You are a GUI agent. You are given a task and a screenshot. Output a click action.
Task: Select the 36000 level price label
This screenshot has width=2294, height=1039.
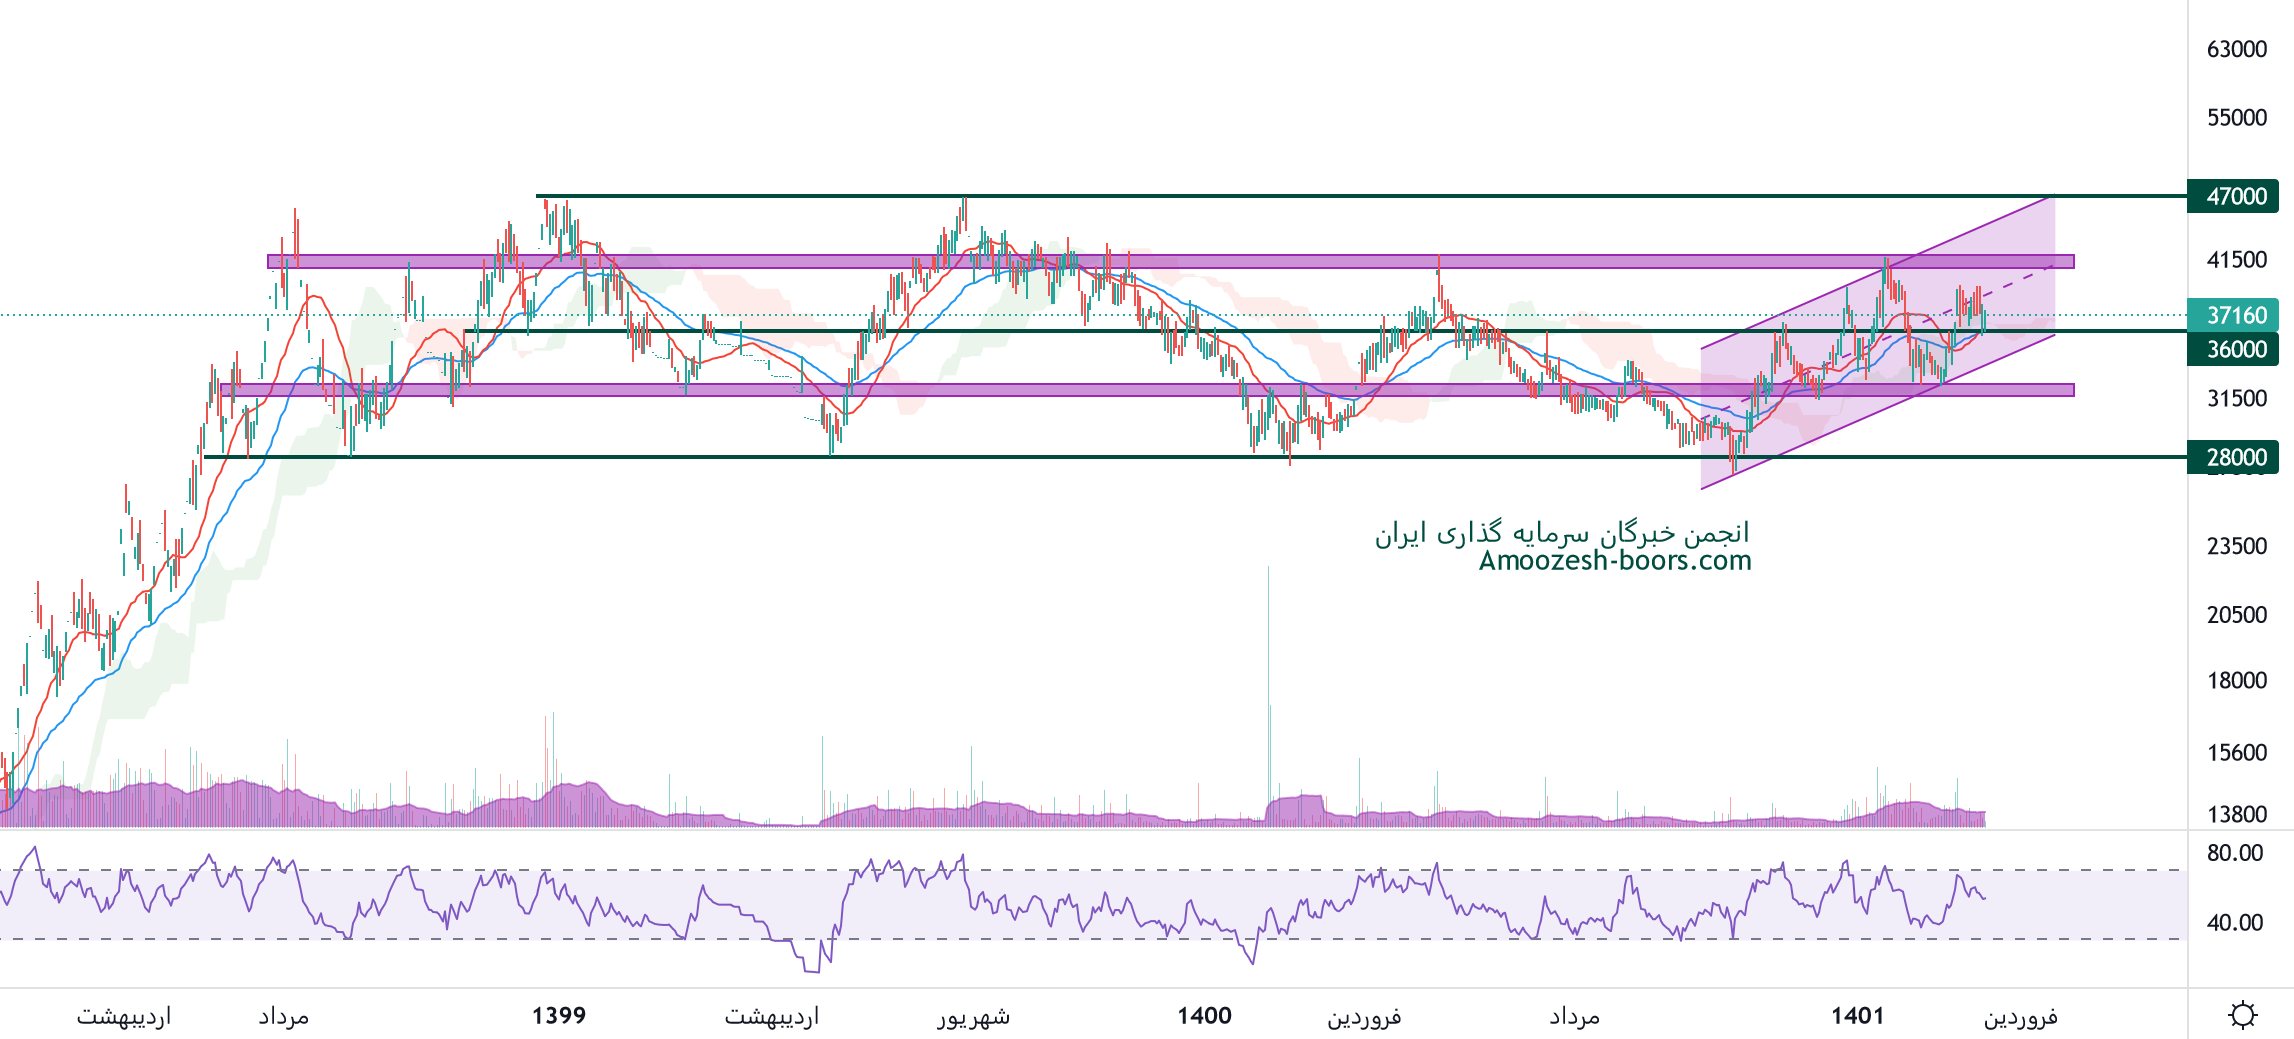pyautogui.click(x=2235, y=349)
